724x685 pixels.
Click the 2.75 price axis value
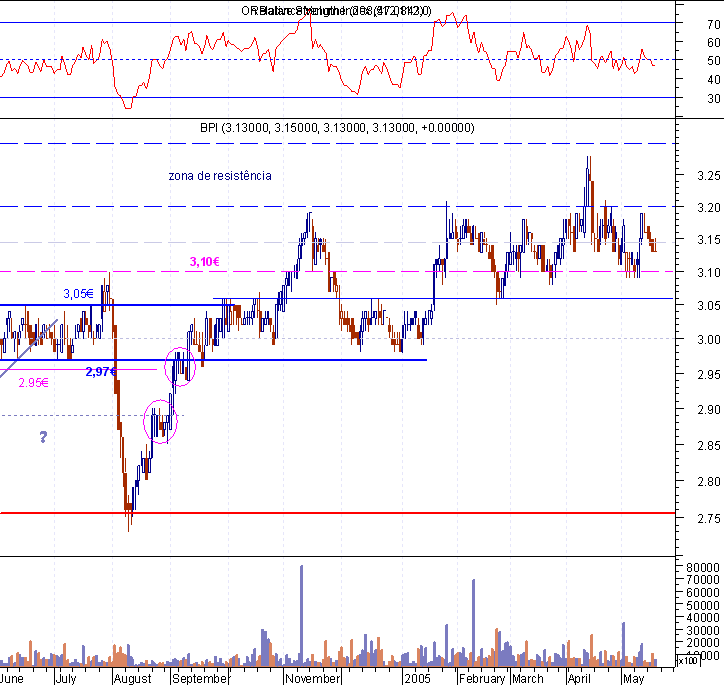709,519
